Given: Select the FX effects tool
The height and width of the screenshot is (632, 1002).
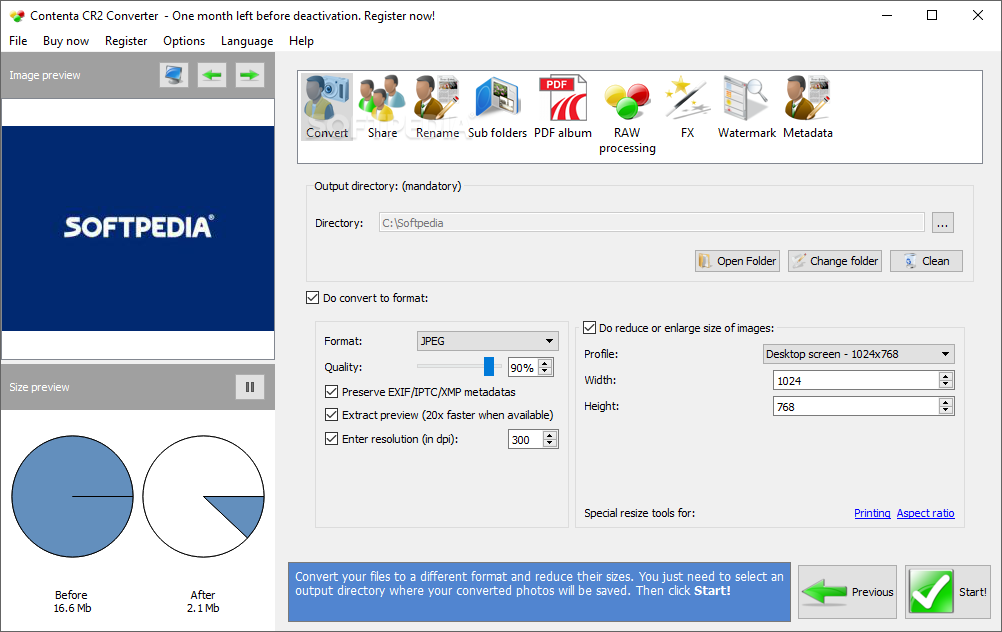Looking at the screenshot, I should pos(687,107).
